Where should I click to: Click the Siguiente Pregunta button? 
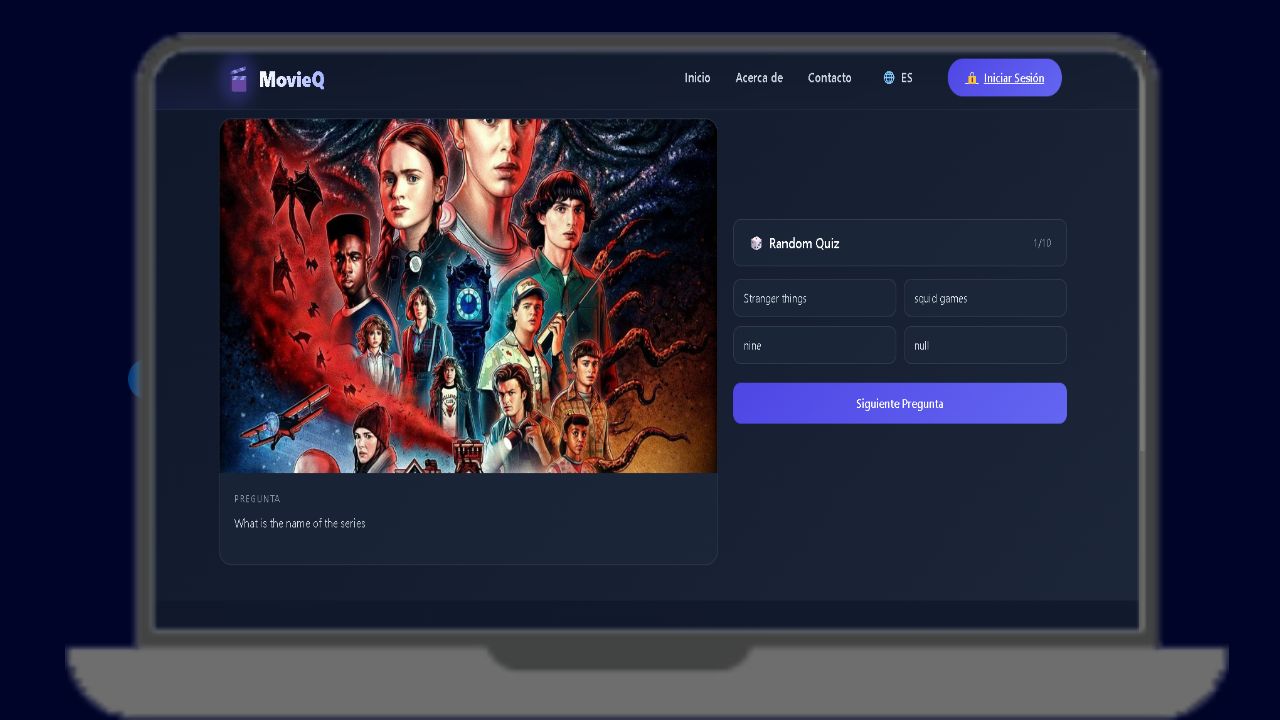(x=900, y=403)
